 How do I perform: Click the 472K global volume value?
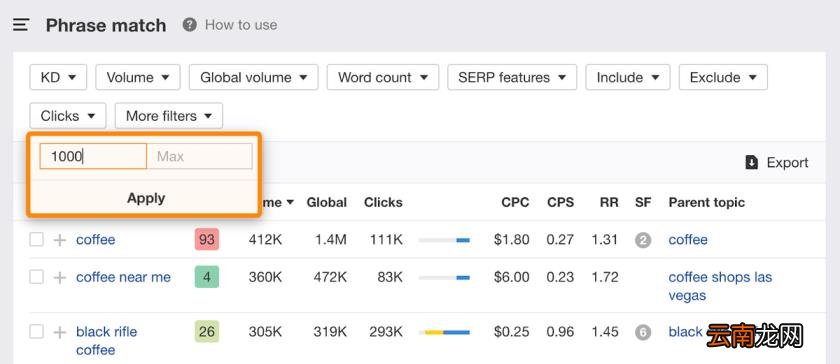tap(330, 277)
